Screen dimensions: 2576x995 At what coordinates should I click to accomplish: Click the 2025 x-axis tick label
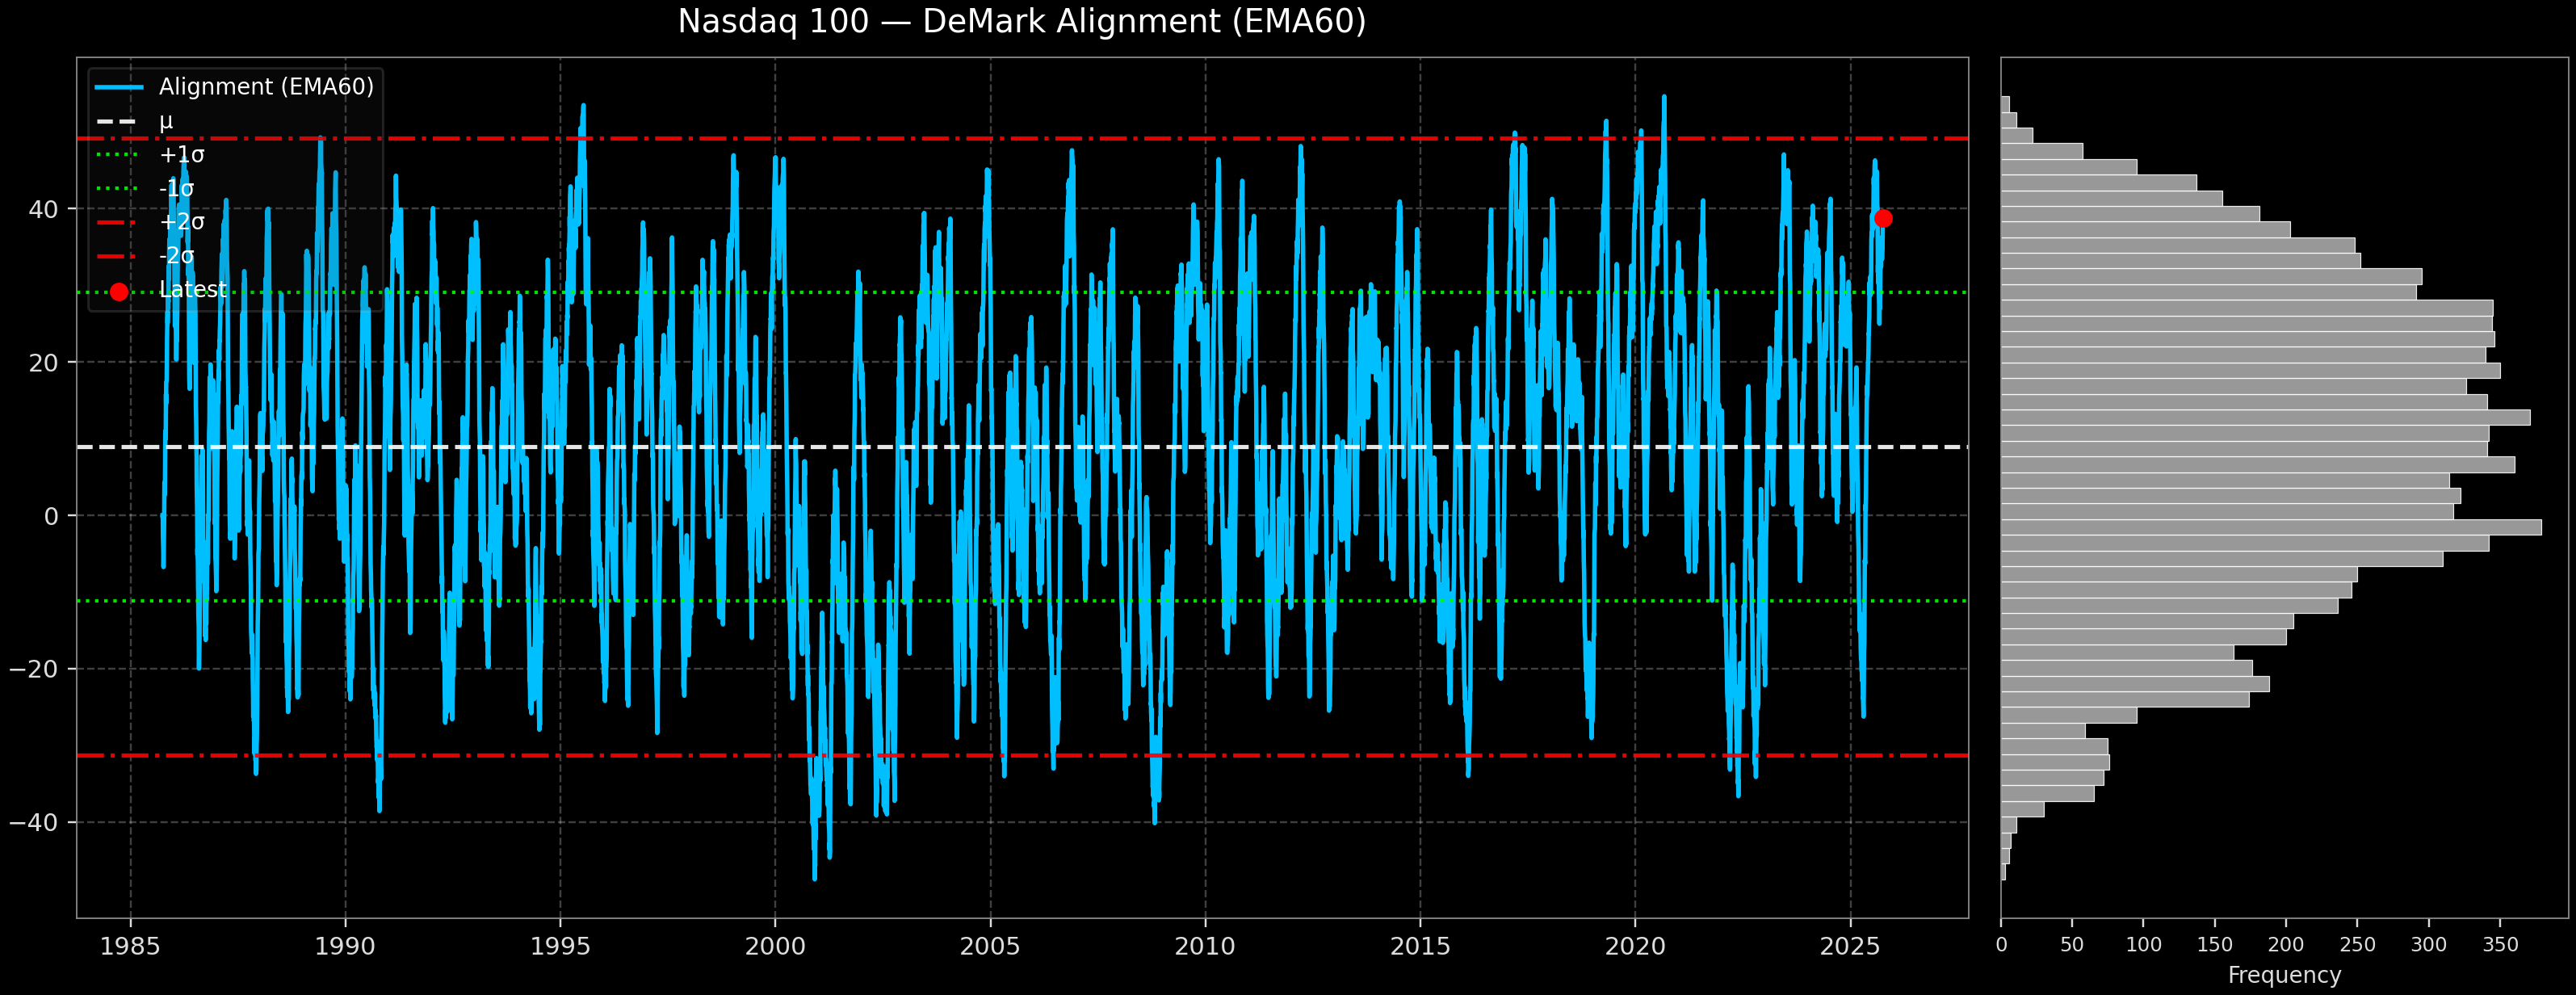pyautogui.click(x=1850, y=946)
